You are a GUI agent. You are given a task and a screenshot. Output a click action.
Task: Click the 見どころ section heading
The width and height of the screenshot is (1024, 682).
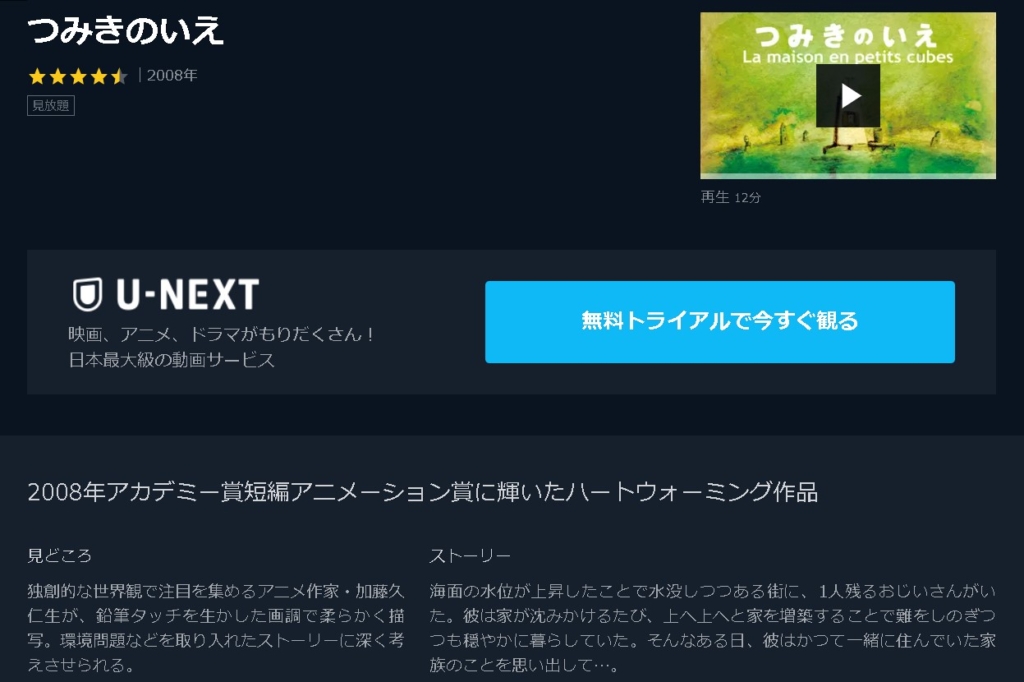(59, 556)
